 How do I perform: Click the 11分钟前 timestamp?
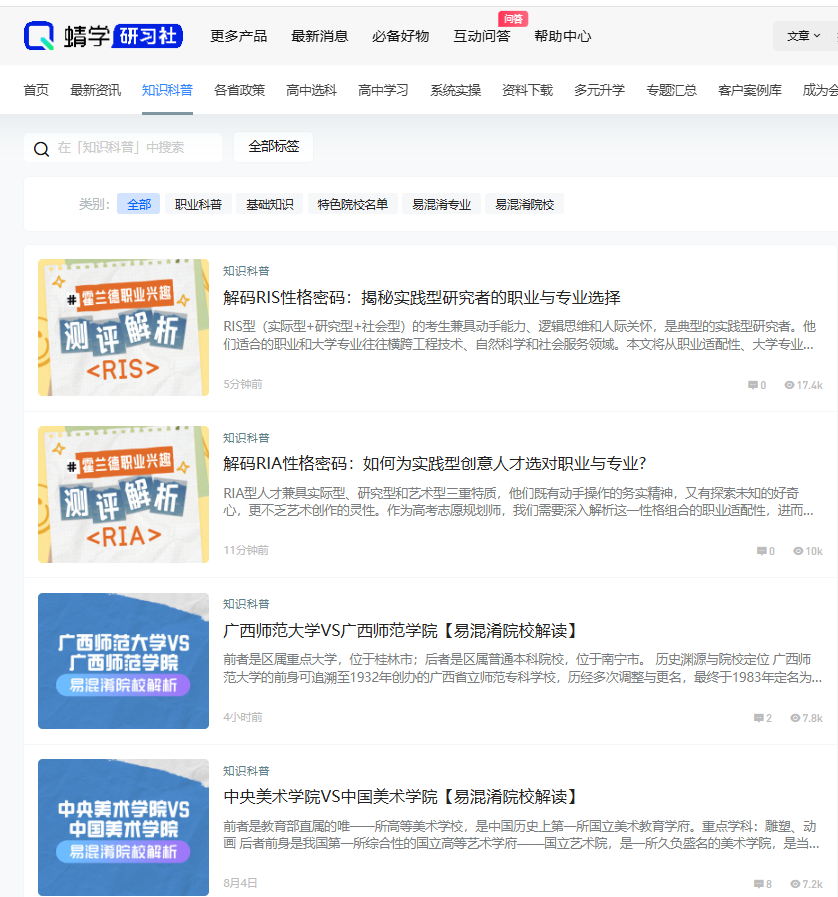pos(246,550)
